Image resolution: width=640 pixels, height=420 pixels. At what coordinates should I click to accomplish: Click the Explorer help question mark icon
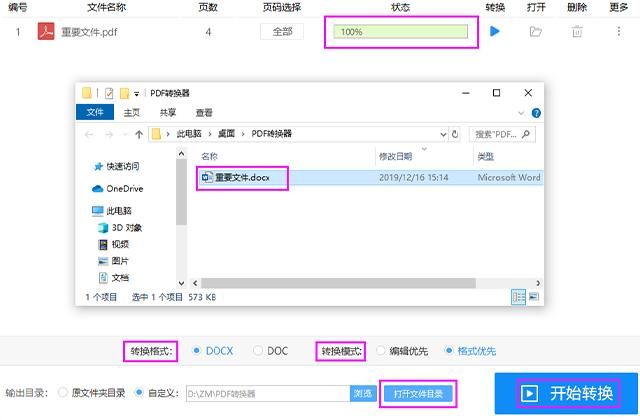(536, 113)
